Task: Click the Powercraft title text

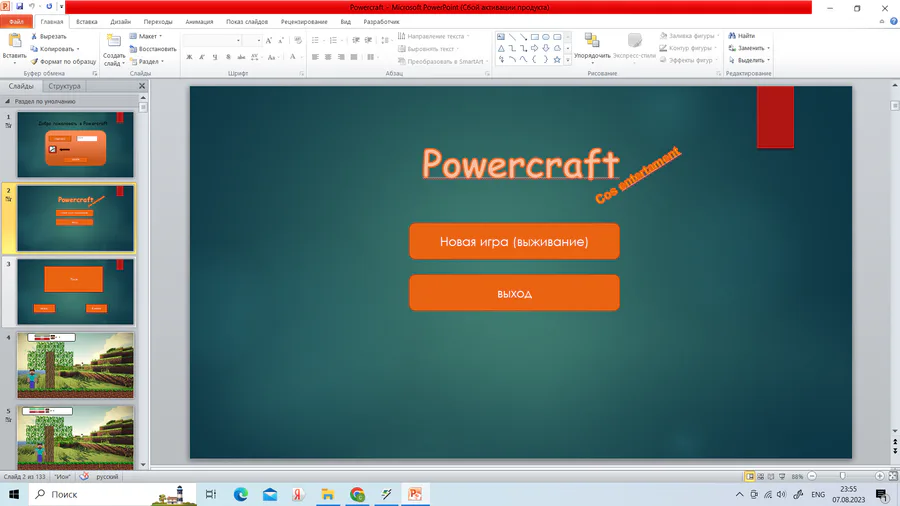Action: [x=521, y=164]
